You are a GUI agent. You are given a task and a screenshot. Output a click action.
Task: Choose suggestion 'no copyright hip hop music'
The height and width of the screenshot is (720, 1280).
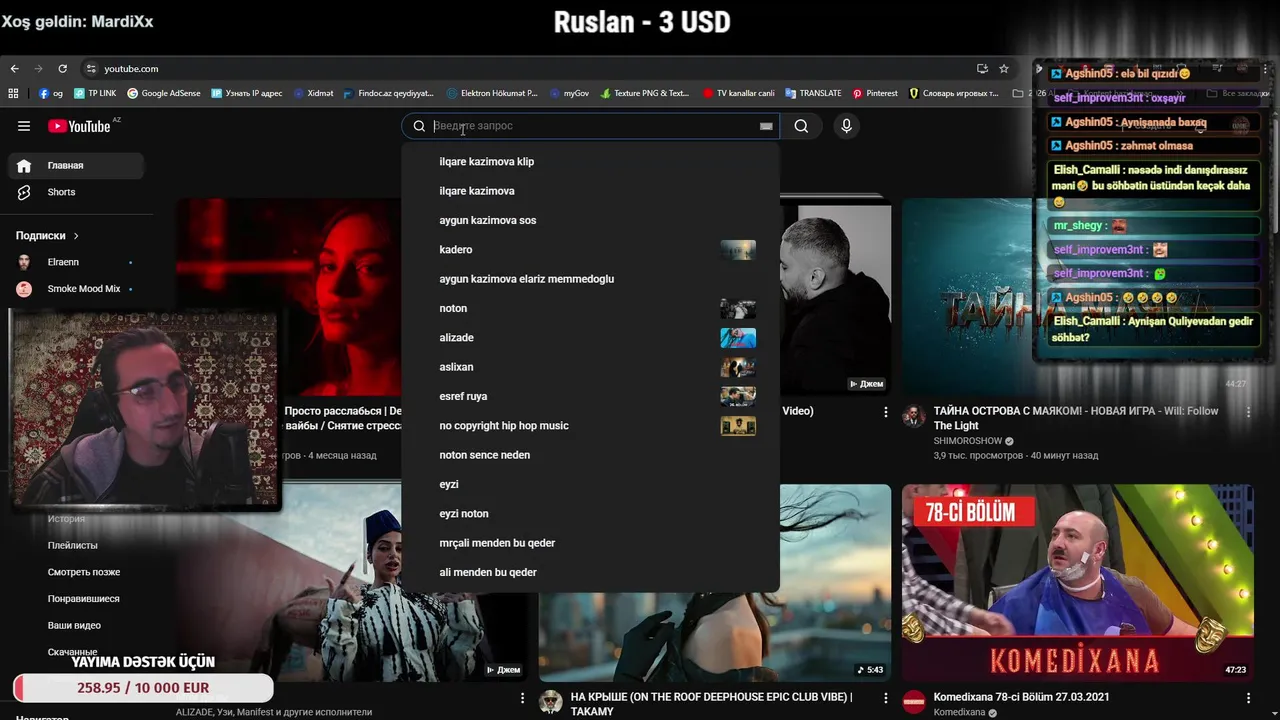click(x=590, y=426)
